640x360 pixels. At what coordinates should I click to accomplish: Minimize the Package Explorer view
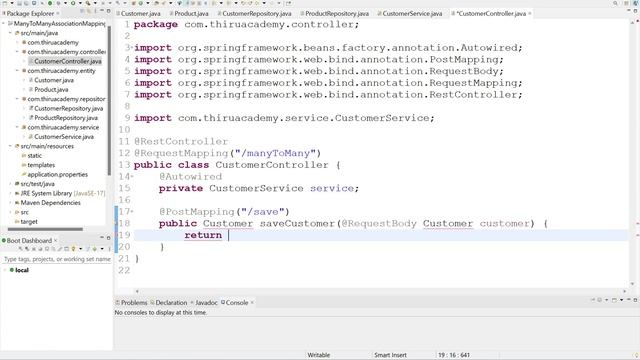coord(102,11)
